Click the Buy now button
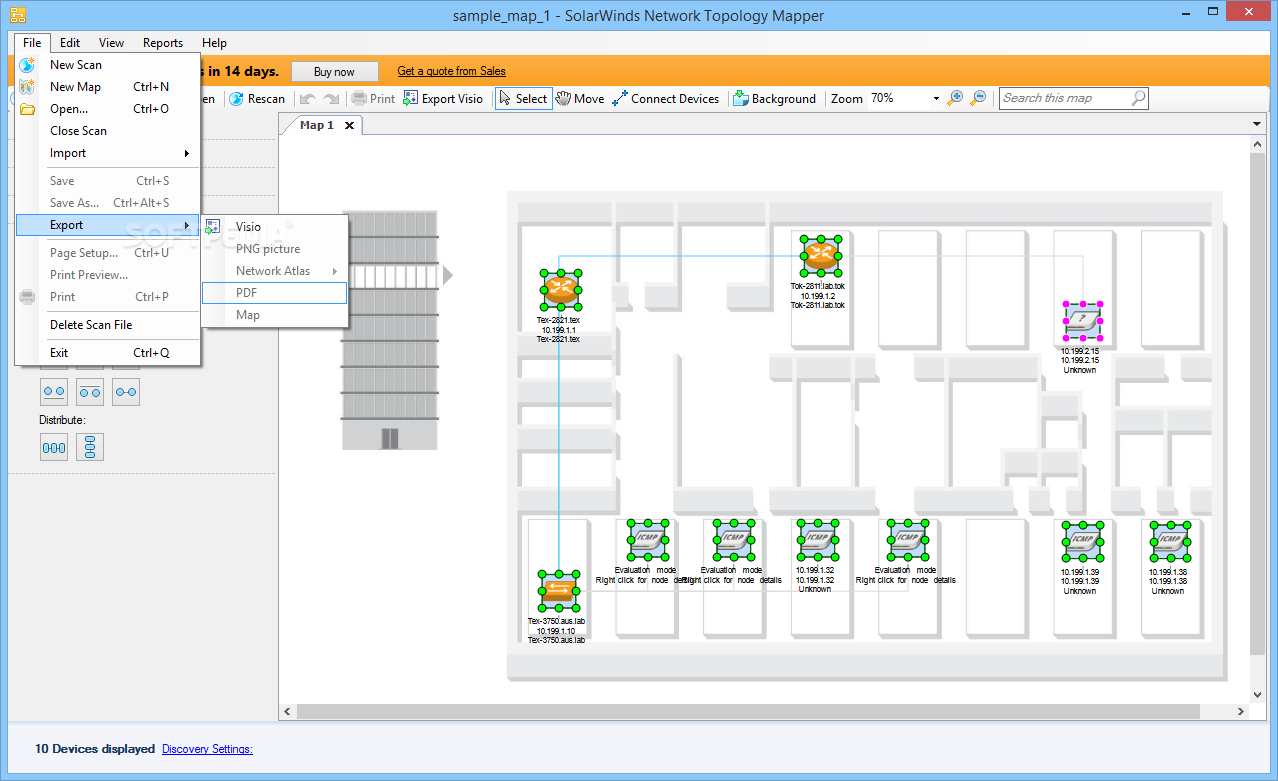Screen dimensions: 1278x781 (x=335, y=72)
